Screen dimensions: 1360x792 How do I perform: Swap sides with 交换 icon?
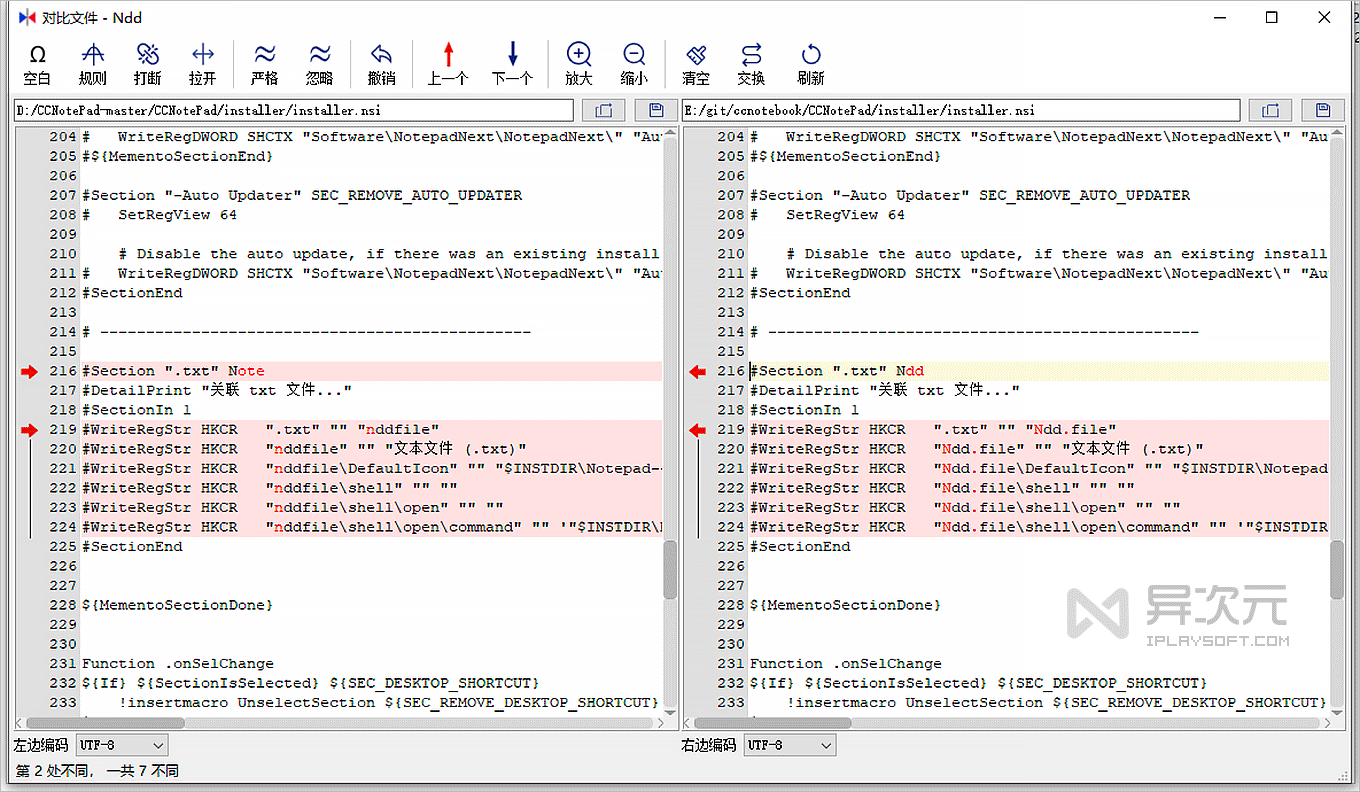point(751,64)
